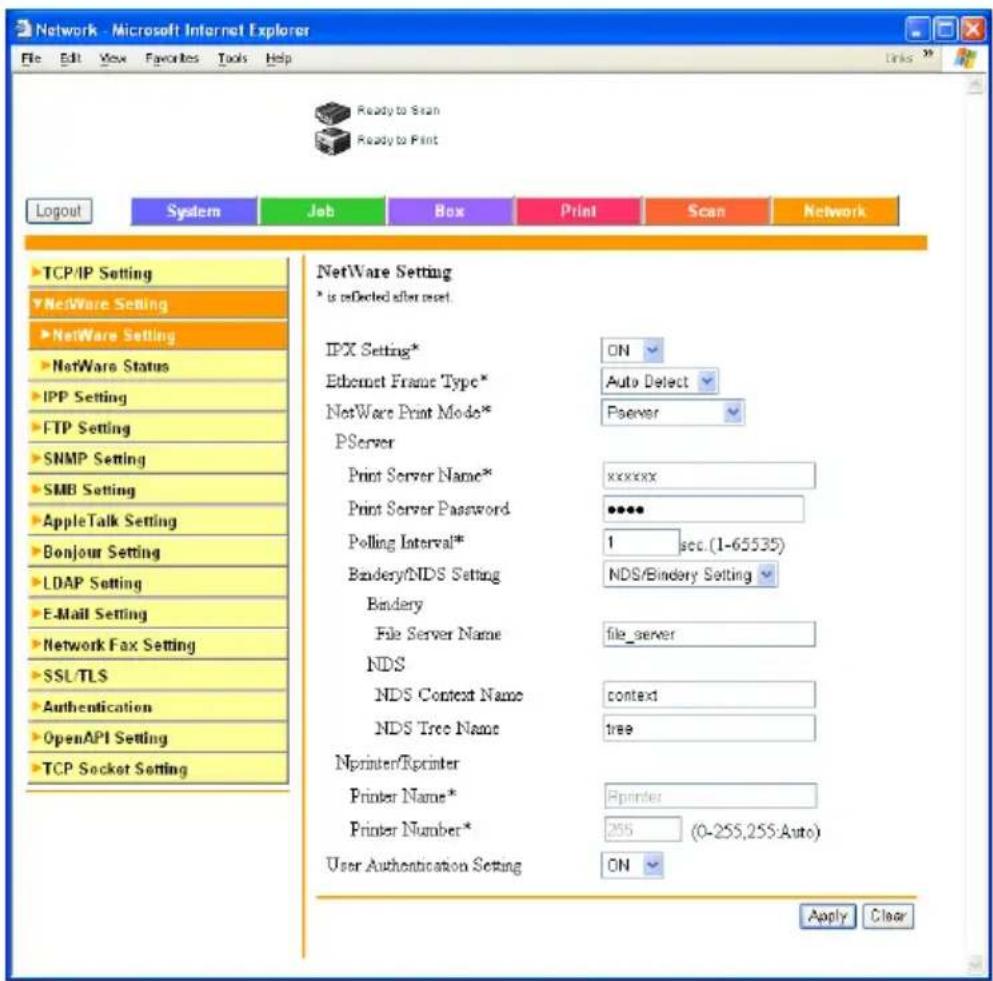Open OpenAPI Setting in sidebar
Screen dimensions: 993x981
[x=158, y=738]
